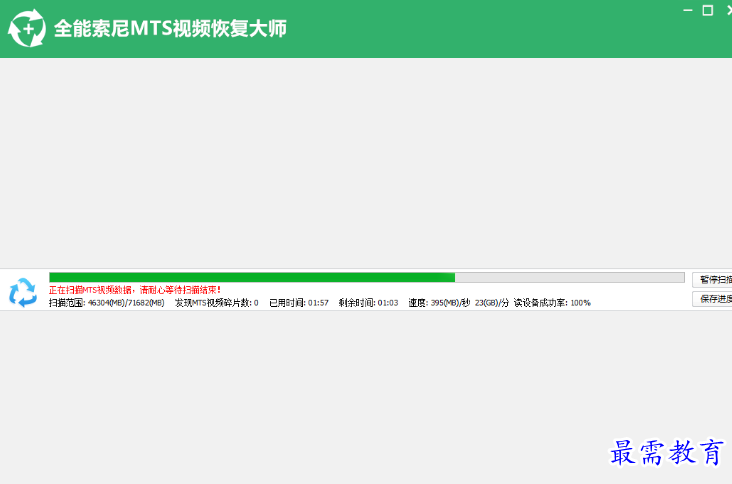Save progress with the 保存进度 button
This screenshot has height=484, width=732.
[712, 299]
